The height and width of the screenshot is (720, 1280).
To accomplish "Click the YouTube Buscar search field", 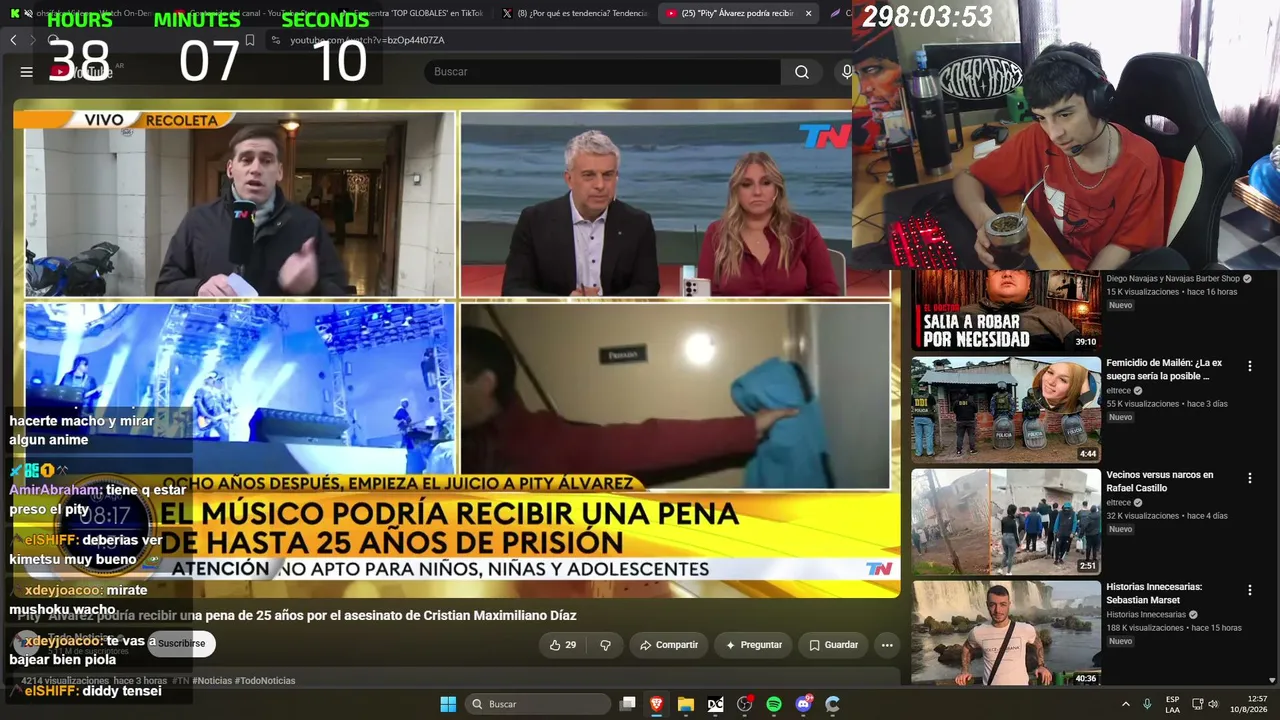I will (x=603, y=72).
